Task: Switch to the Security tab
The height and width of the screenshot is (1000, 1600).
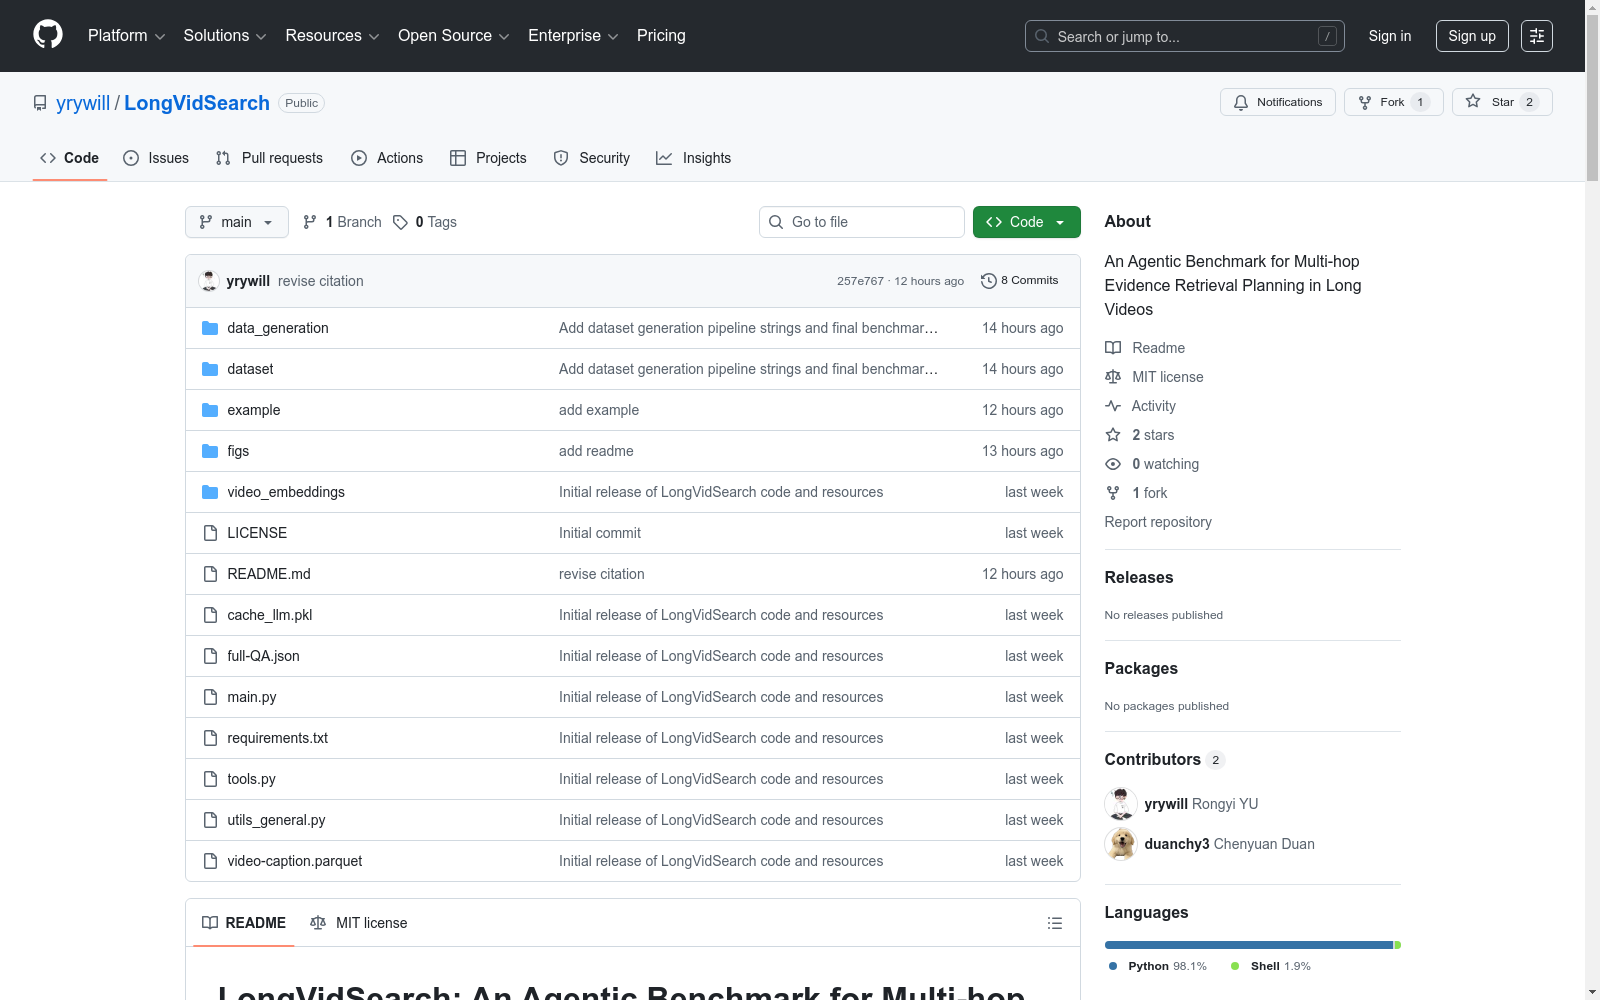Action: click(591, 158)
